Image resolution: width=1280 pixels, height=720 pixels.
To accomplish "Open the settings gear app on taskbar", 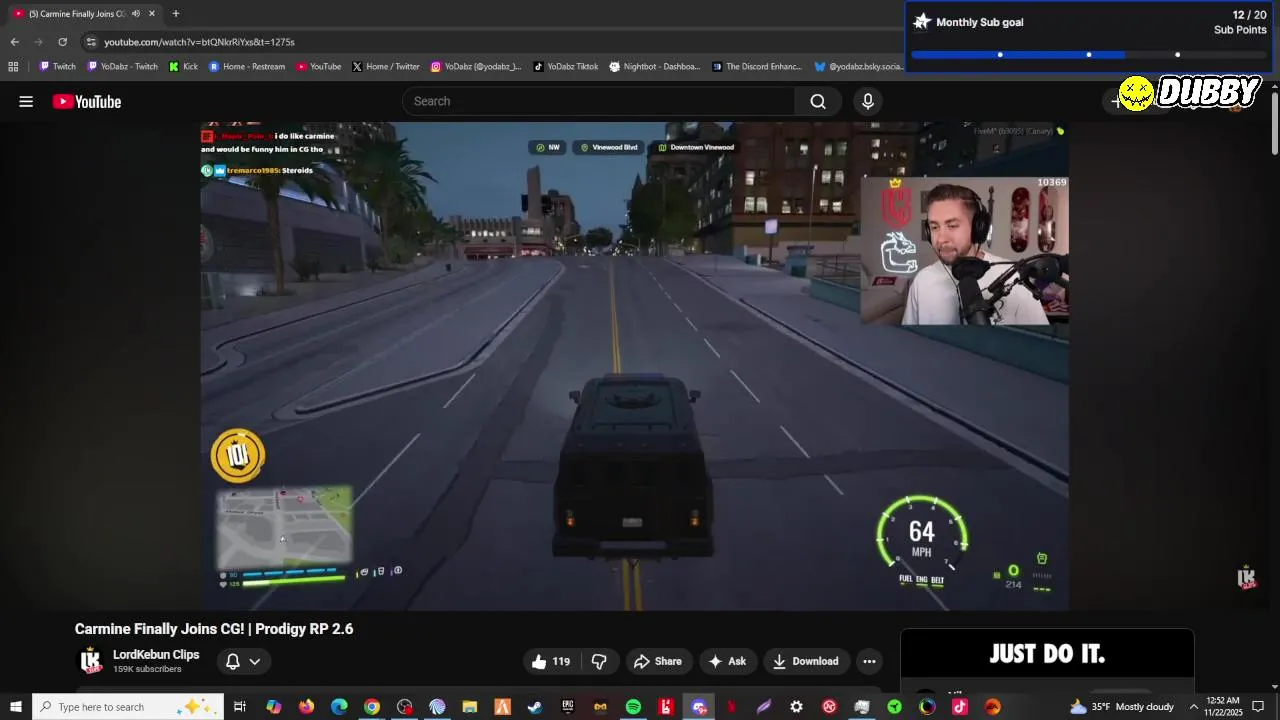I will point(796,707).
